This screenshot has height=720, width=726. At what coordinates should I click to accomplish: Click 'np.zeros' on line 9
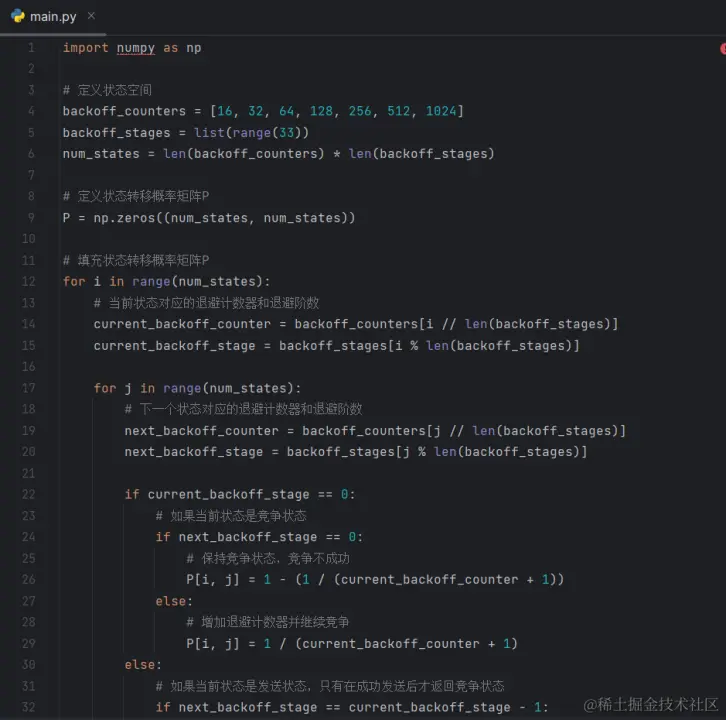coord(124,218)
